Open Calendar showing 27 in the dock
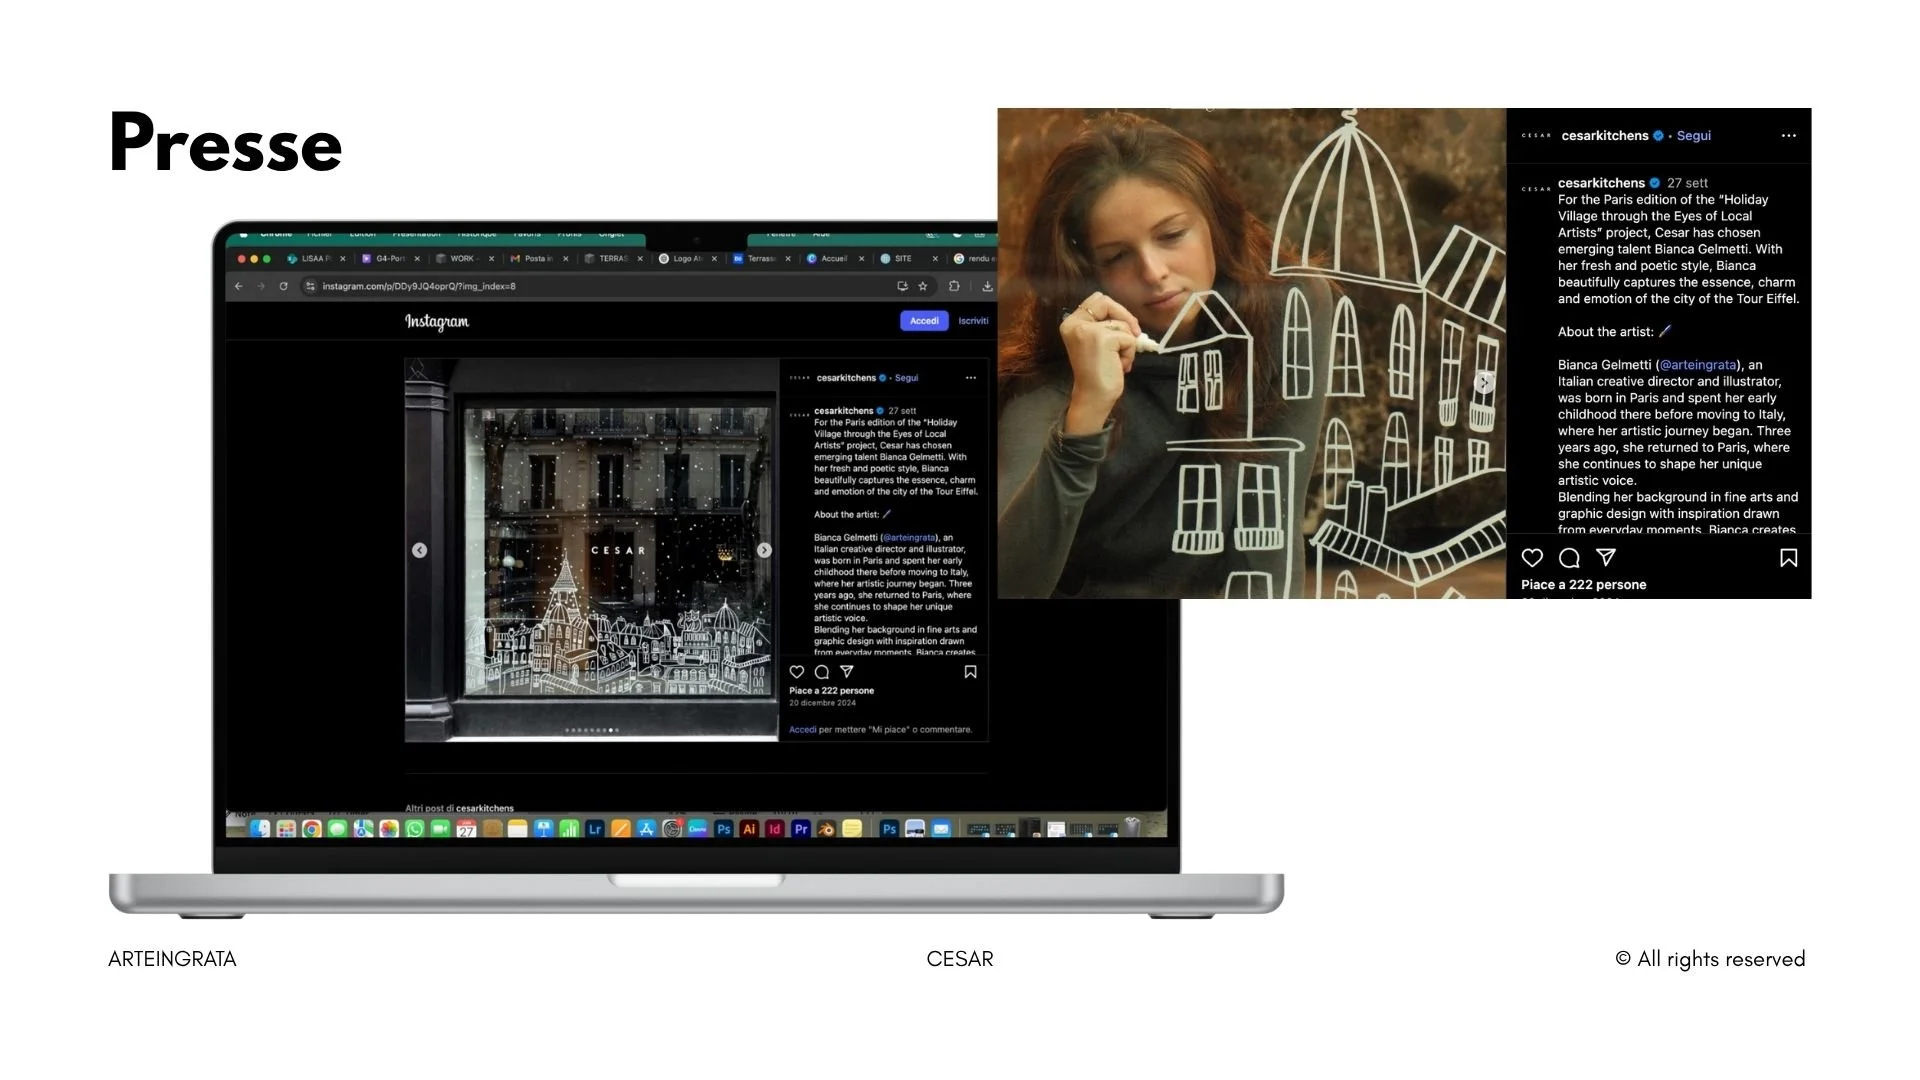This screenshot has width=1920, height=1080. [467, 829]
